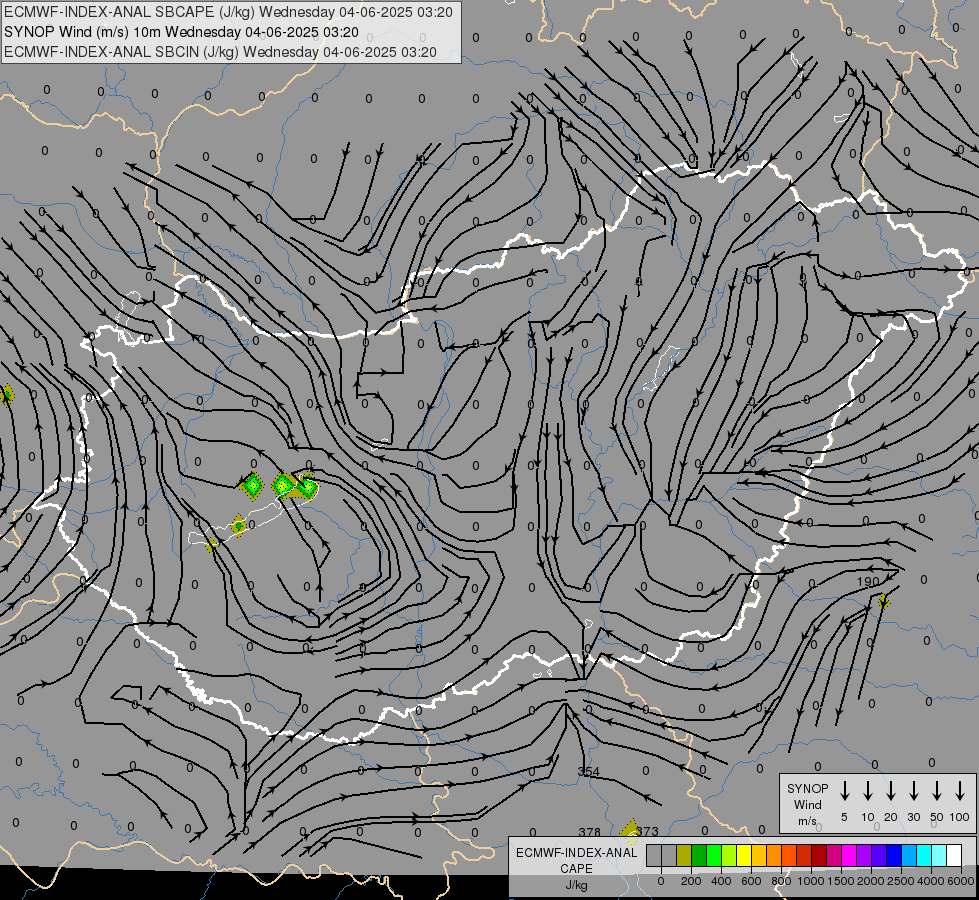Click the wind arrow above the 50 label
This screenshot has width=979, height=900.
pos(937,791)
